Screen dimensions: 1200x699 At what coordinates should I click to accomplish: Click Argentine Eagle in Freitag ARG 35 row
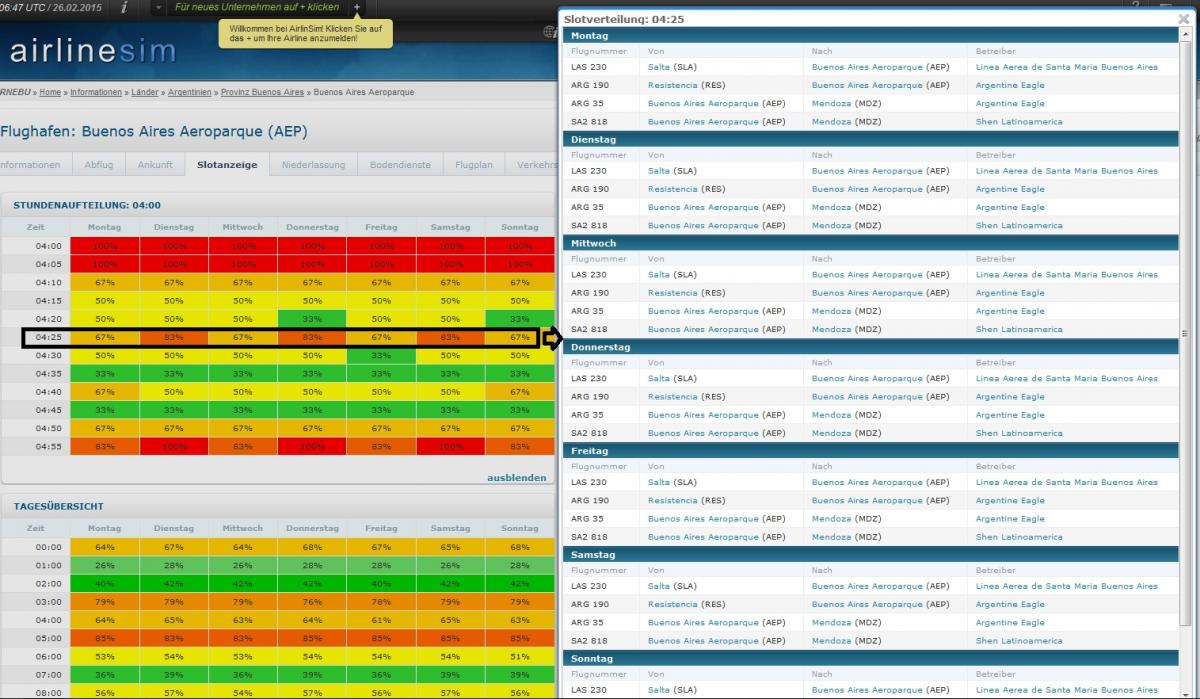pyautogui.click(x=1010, y=518)
